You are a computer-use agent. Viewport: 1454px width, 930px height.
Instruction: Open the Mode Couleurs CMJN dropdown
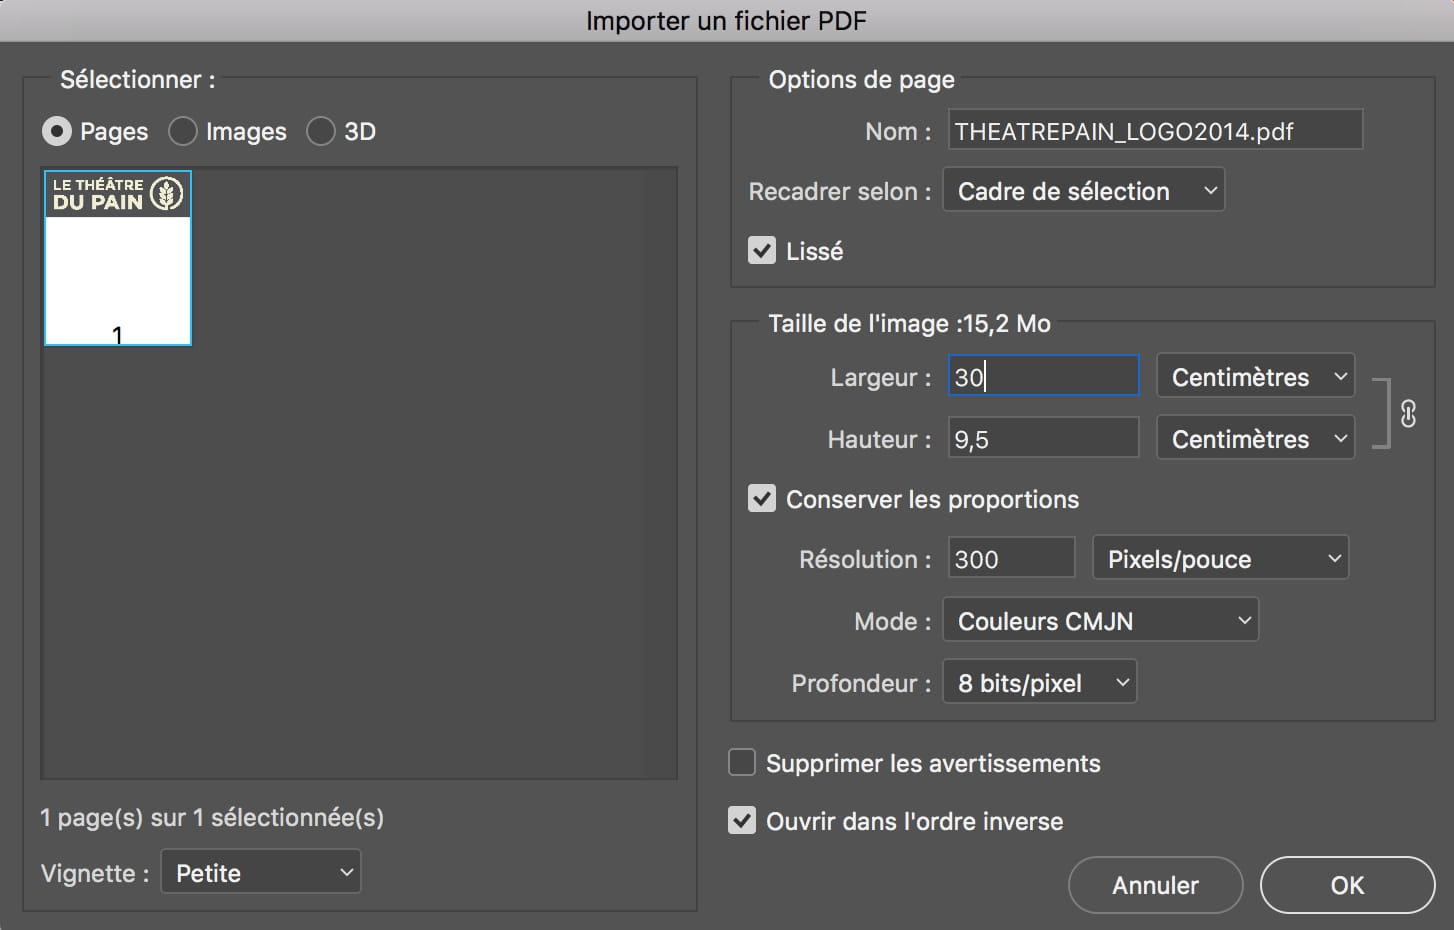pyautogui.click(x=1101, y=620)
